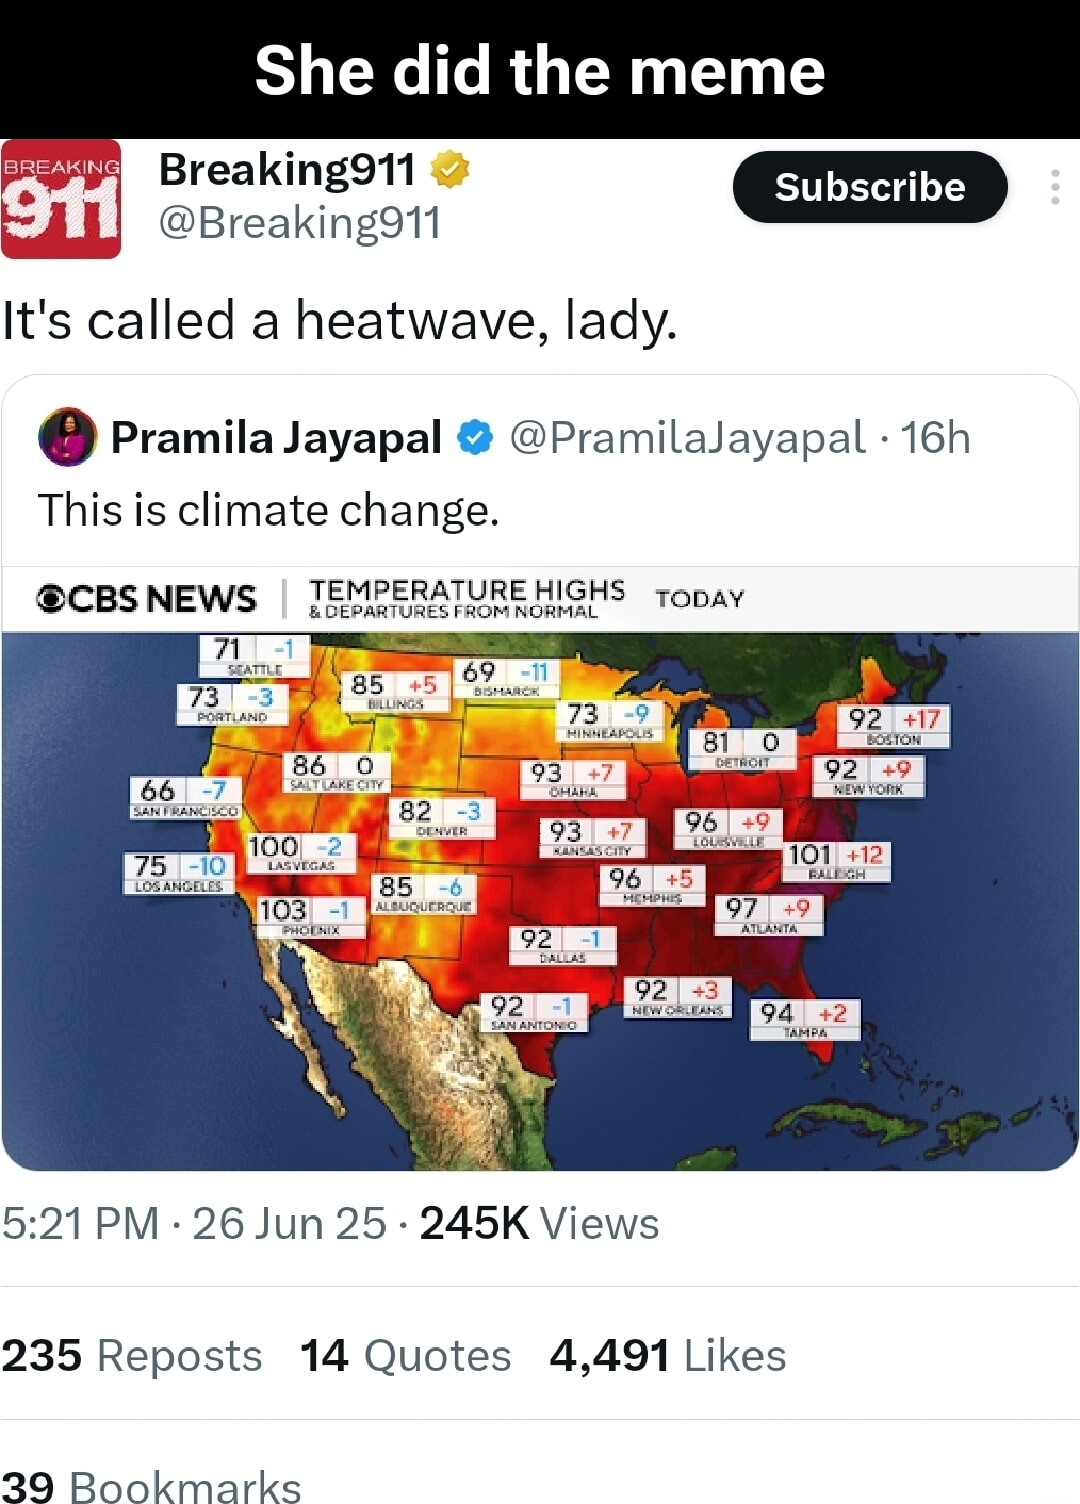Click the 5:21 PM 26 Jun 25 timestamp

pos(194,1223)
